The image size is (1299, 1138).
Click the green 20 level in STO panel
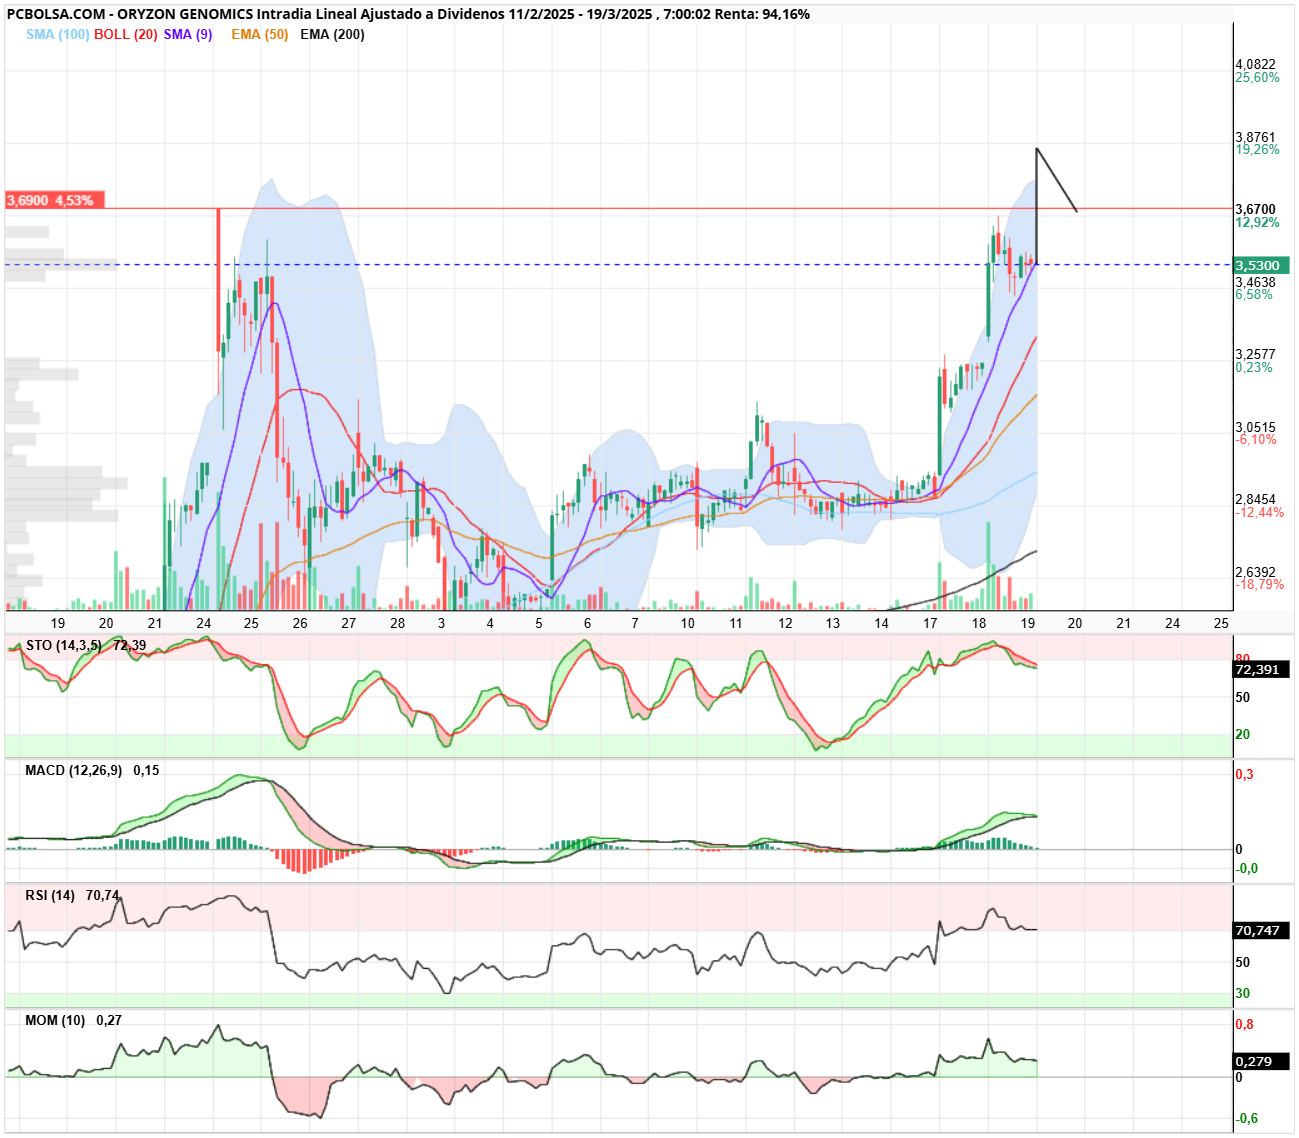click(1242, 734)
